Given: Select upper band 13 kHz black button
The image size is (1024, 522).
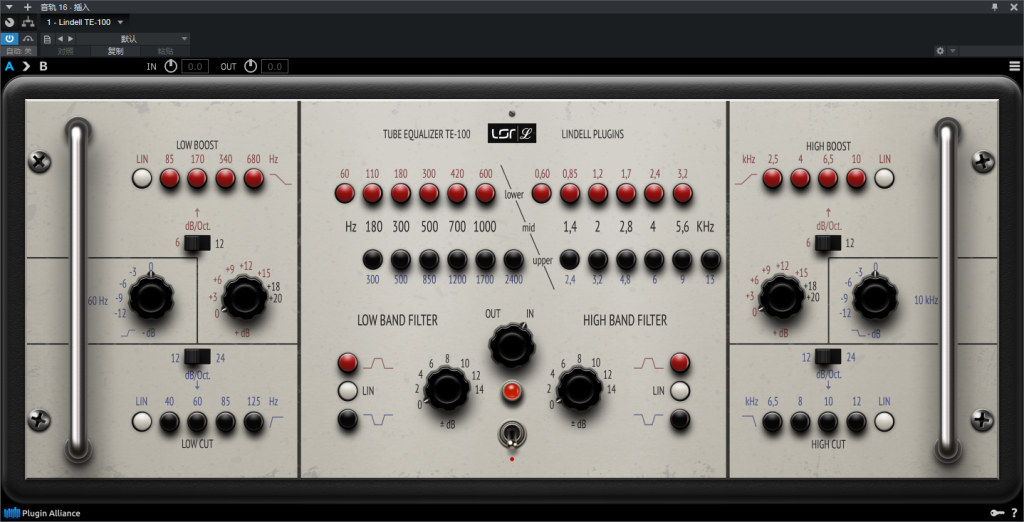Looking at the screenshot, I should (711, 259).
